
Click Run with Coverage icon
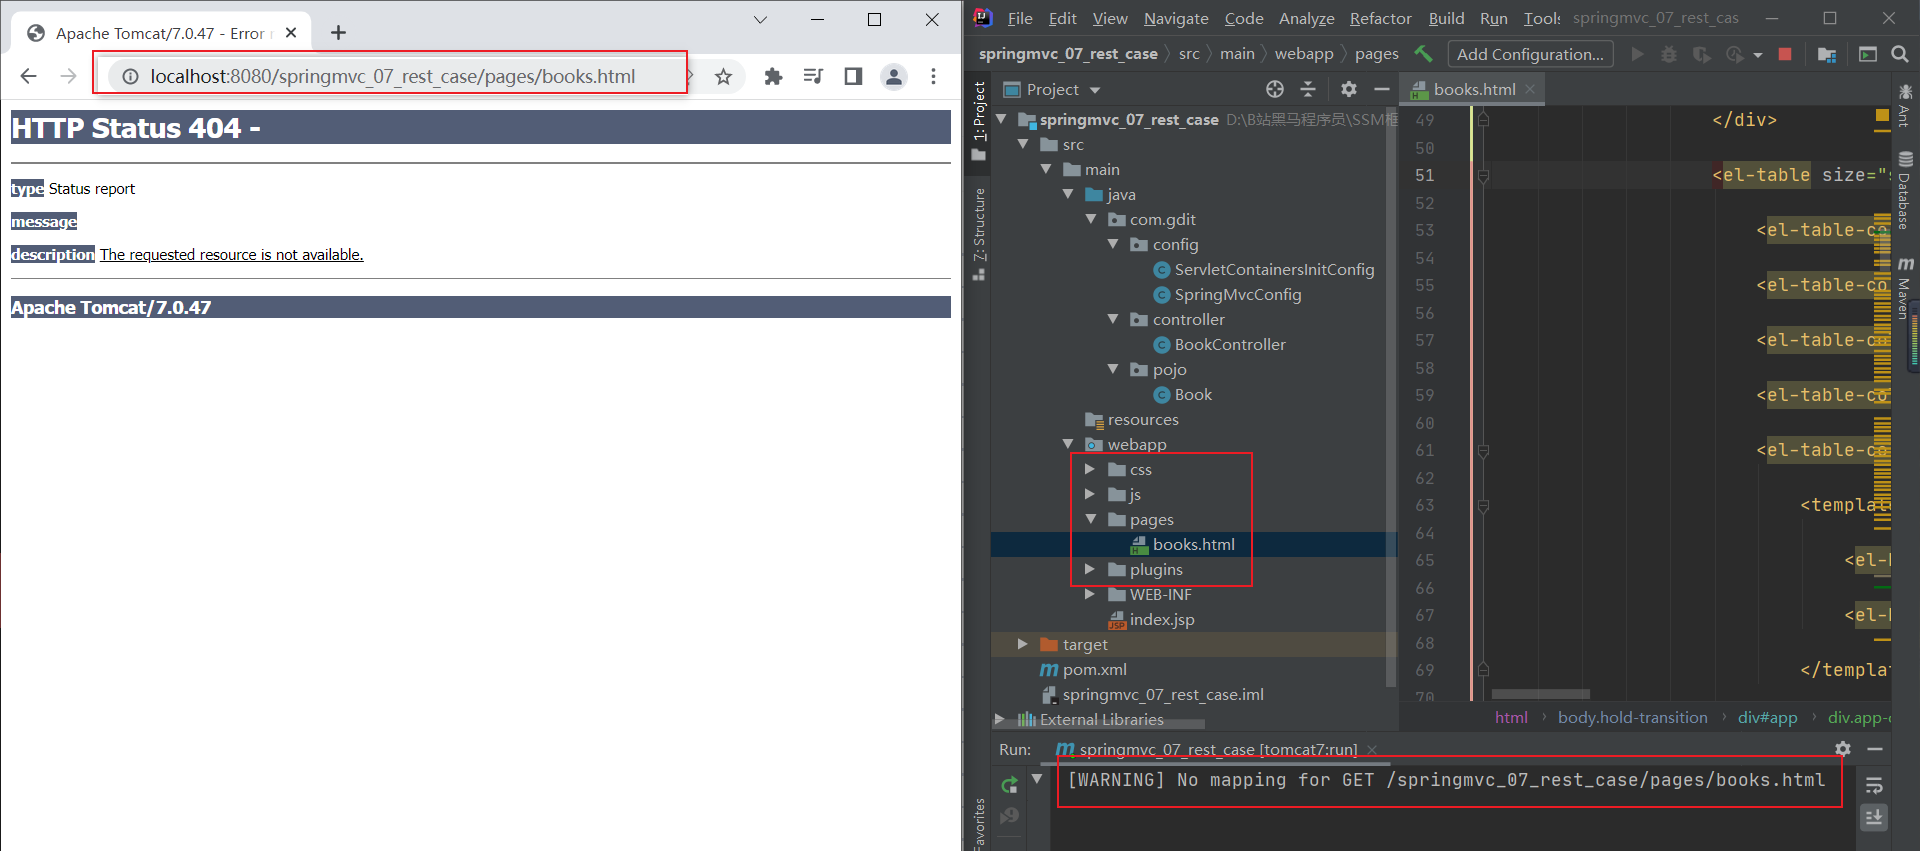click(1701, 54)
